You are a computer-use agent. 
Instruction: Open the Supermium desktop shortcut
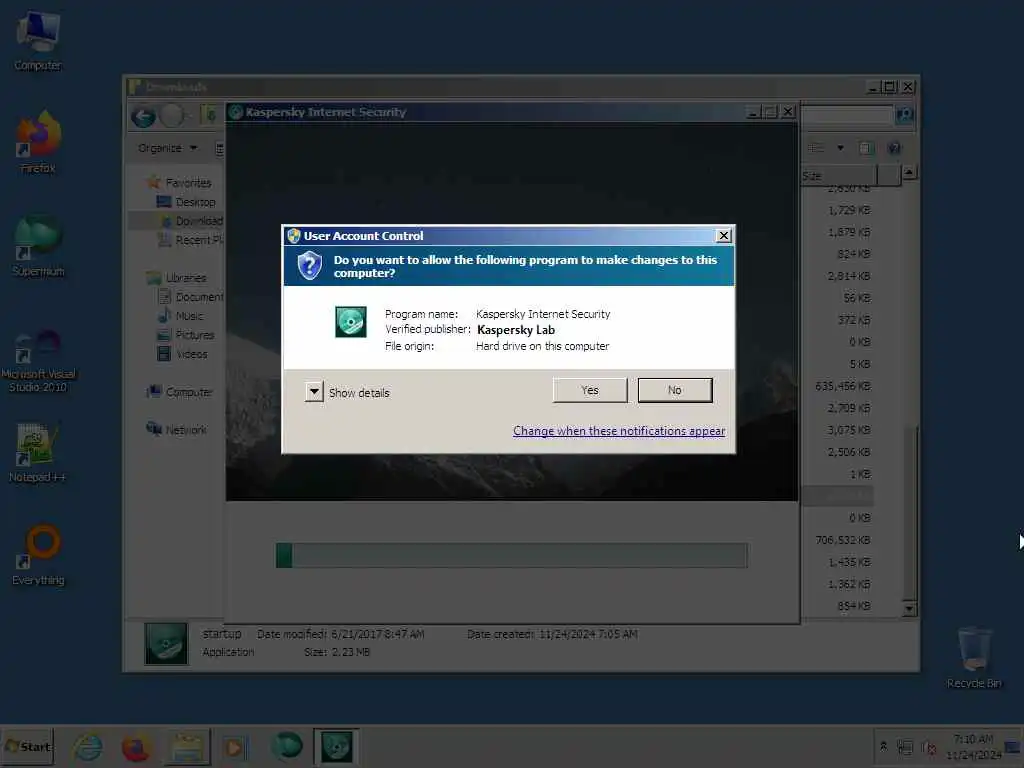(38, 246)
